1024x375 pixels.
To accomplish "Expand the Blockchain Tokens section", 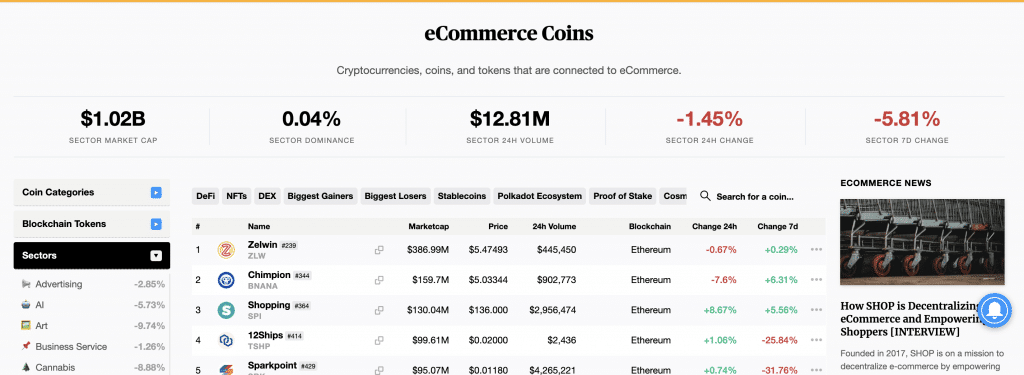I will coord(156,224).
